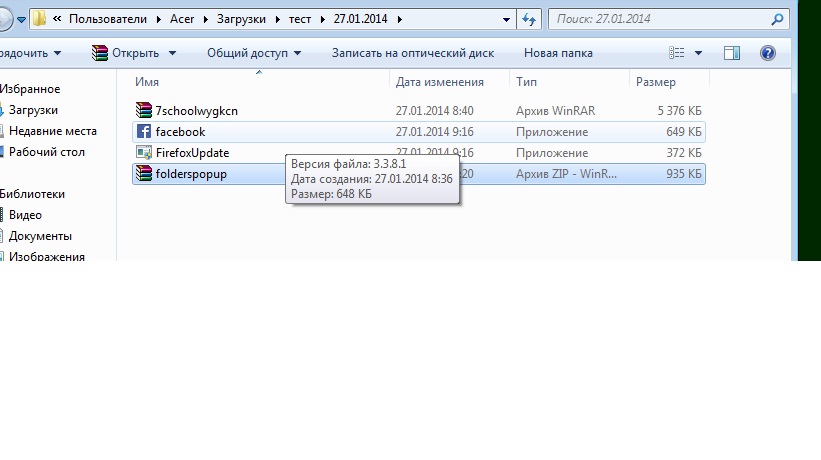Viewport: 821px width, 460px height.
Task: Toggle the preview pane icon
Action: coord(732,53)
